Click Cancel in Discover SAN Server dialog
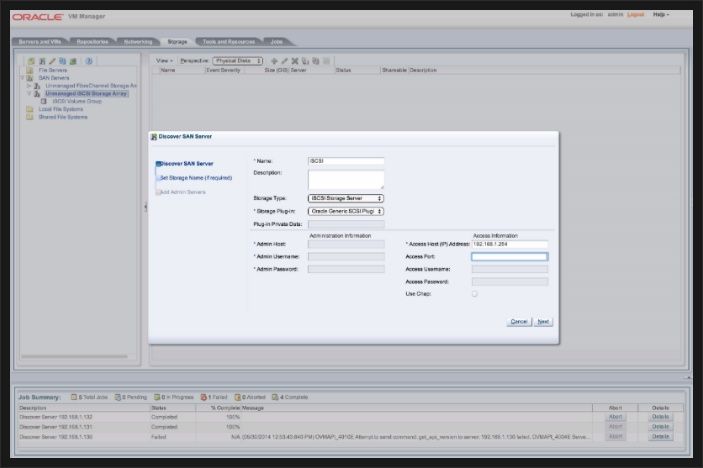 (519, 321)
